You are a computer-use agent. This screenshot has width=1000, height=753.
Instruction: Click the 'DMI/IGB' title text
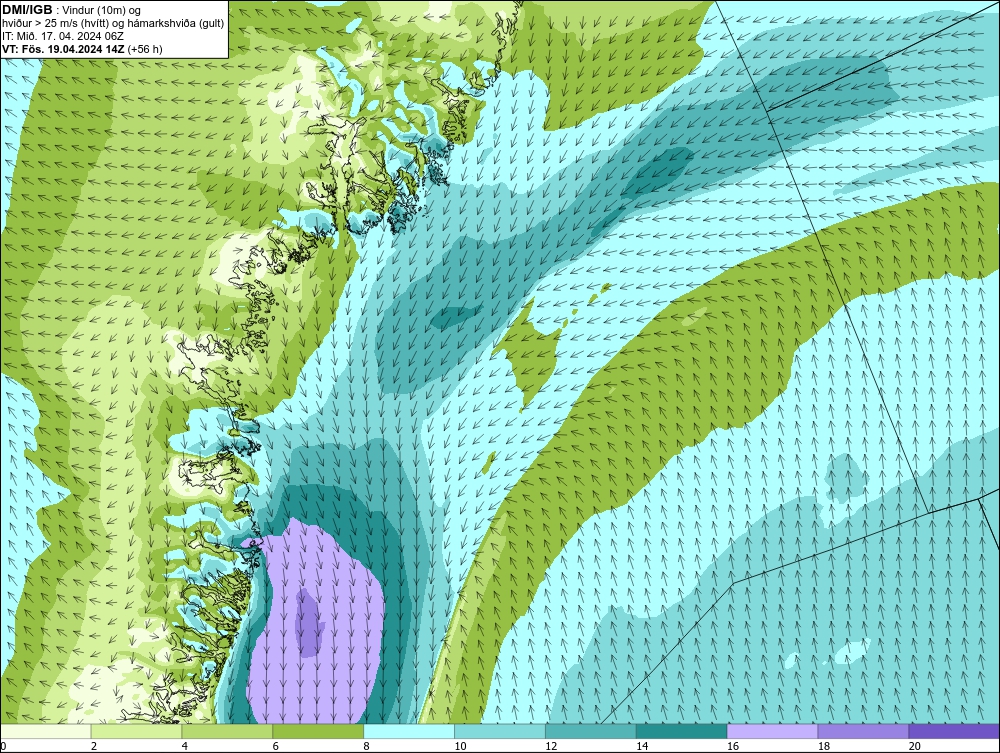pos(27,10)
